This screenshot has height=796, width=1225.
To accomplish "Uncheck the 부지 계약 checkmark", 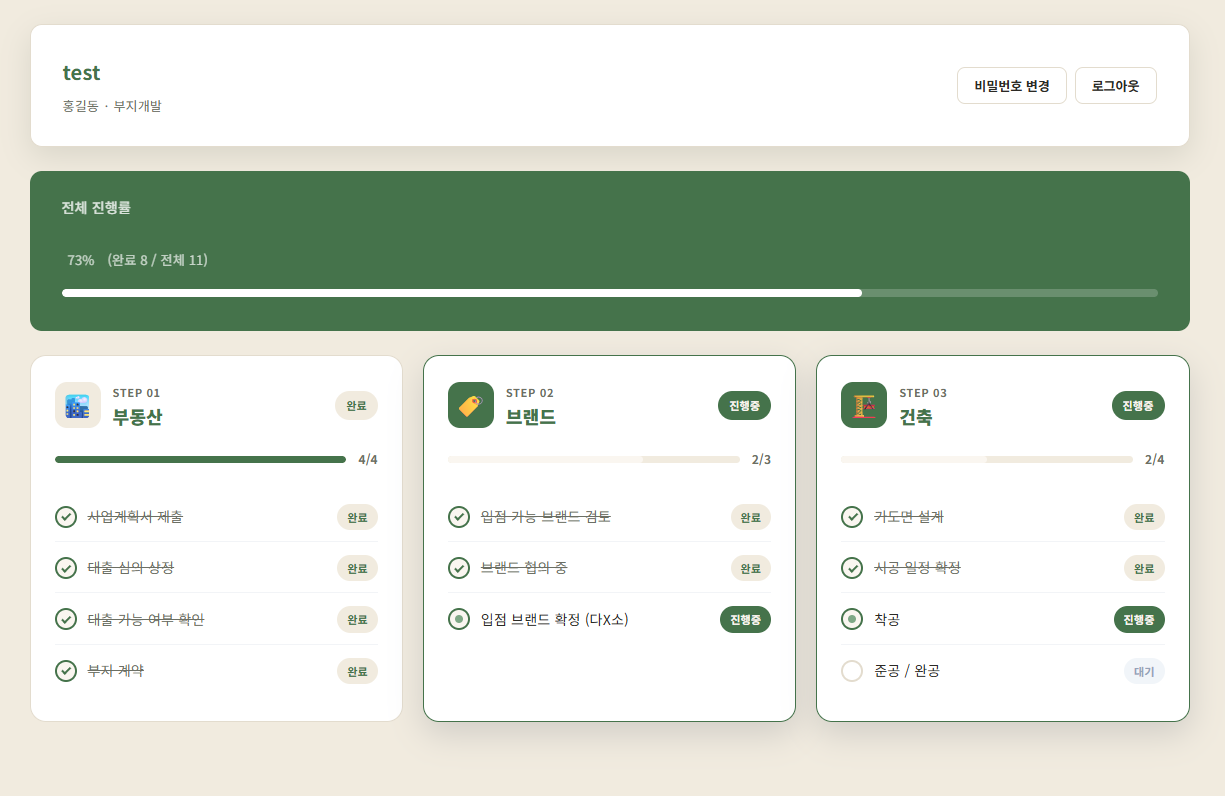I will click(66, 671).
